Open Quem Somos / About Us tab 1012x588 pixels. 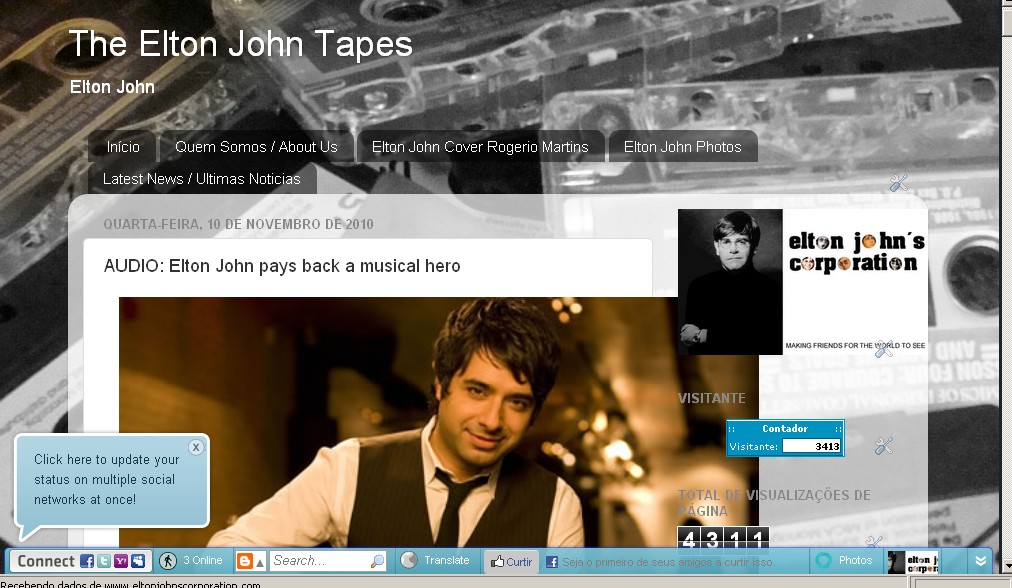(x=256, y=147)
